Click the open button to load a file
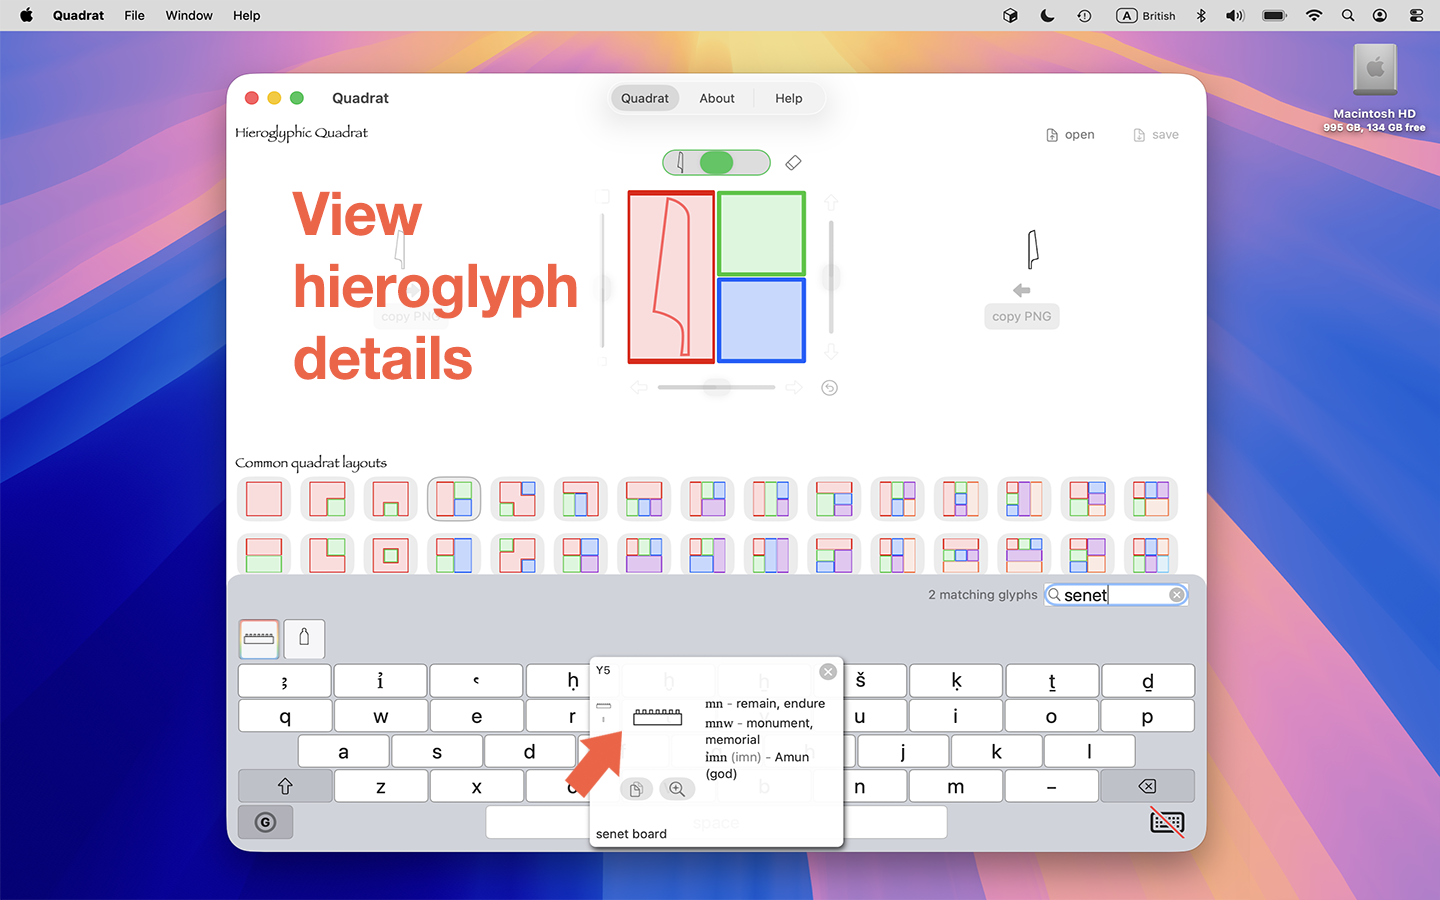Viewport: 1440px width, 900px height. 1070,134
